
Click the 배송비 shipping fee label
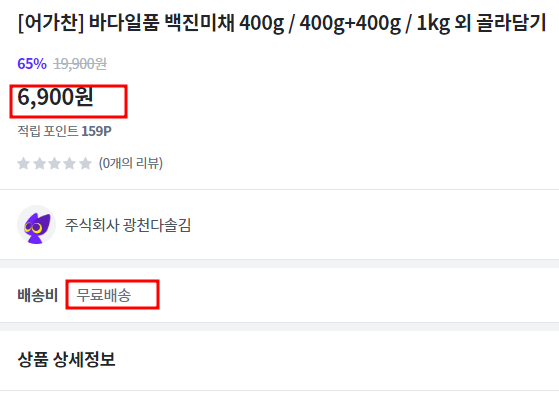point(37,295)
